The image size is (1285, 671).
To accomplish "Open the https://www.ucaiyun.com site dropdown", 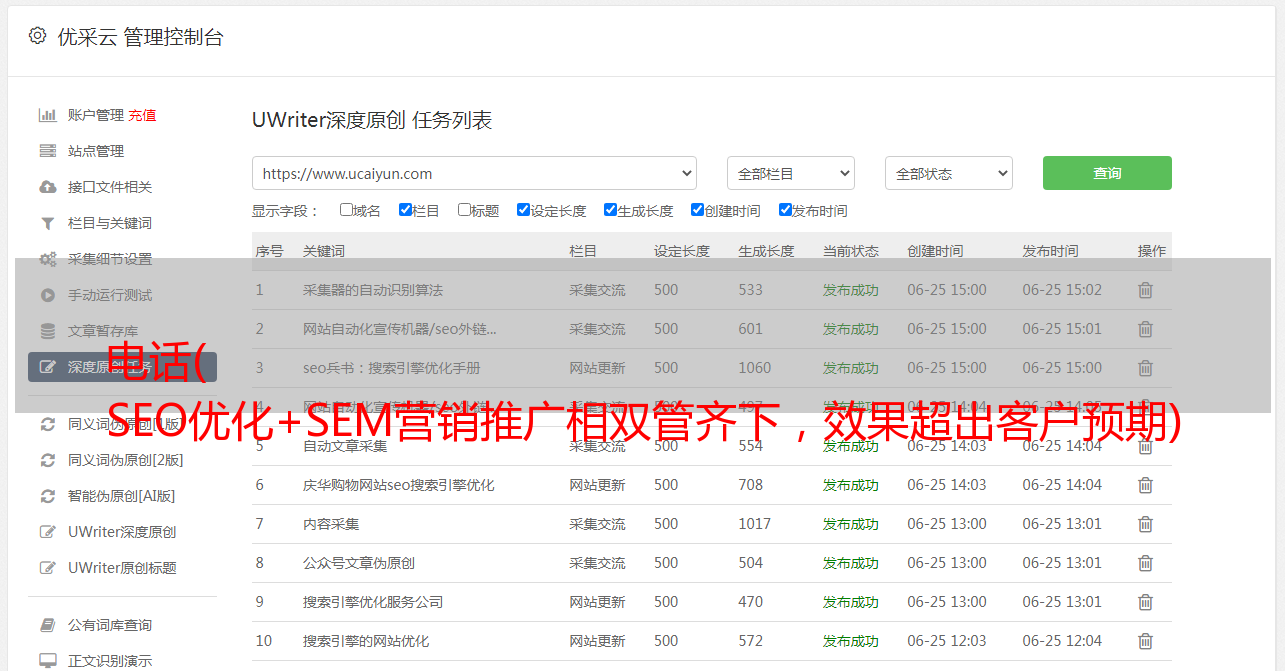I will [474, 173].
